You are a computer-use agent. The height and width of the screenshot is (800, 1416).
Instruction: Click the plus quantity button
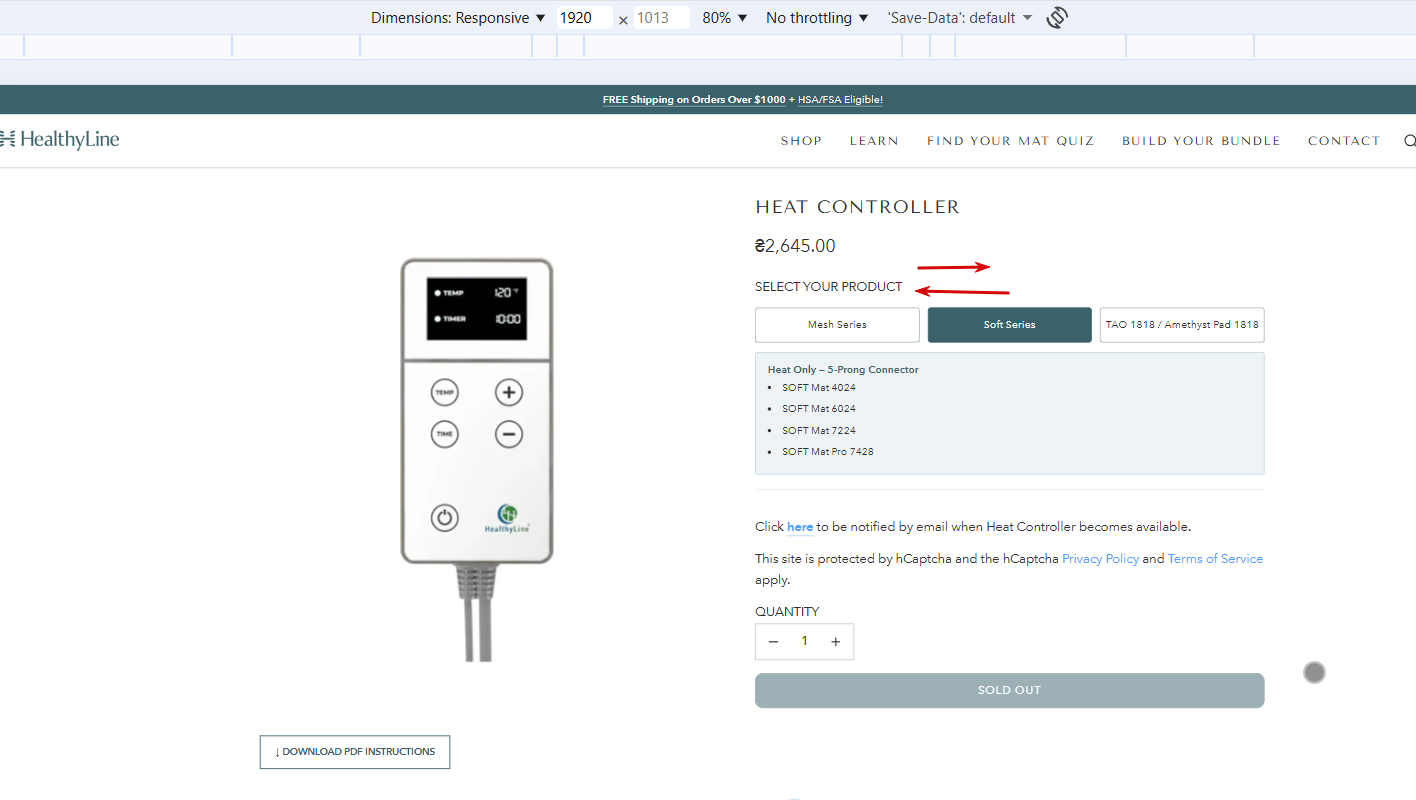point(836,642)
